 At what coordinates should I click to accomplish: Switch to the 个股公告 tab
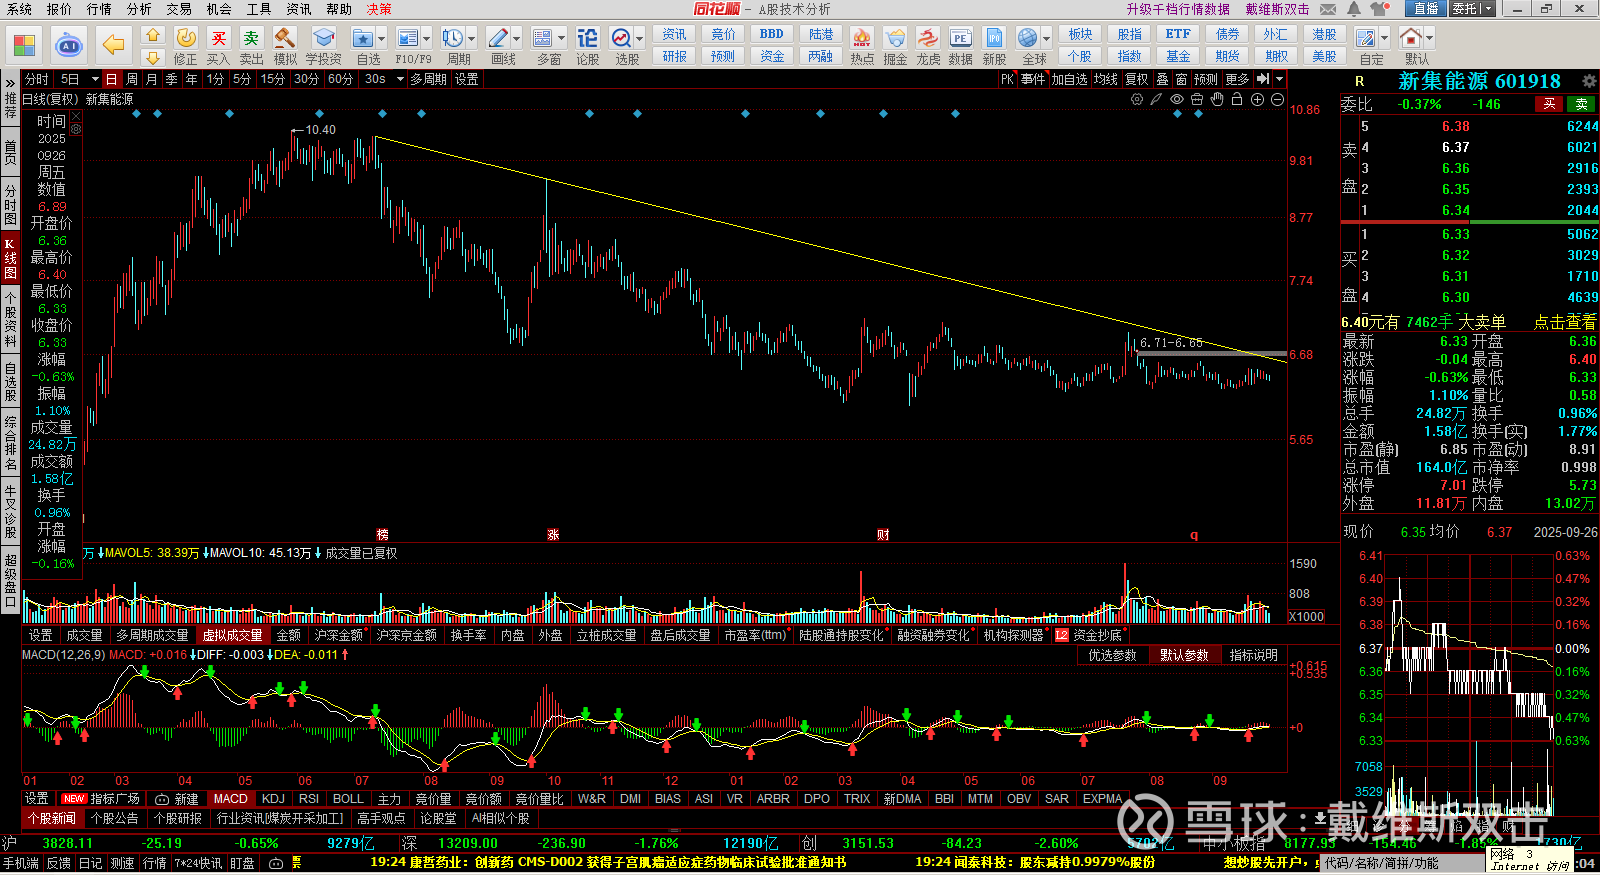[115, 818]
